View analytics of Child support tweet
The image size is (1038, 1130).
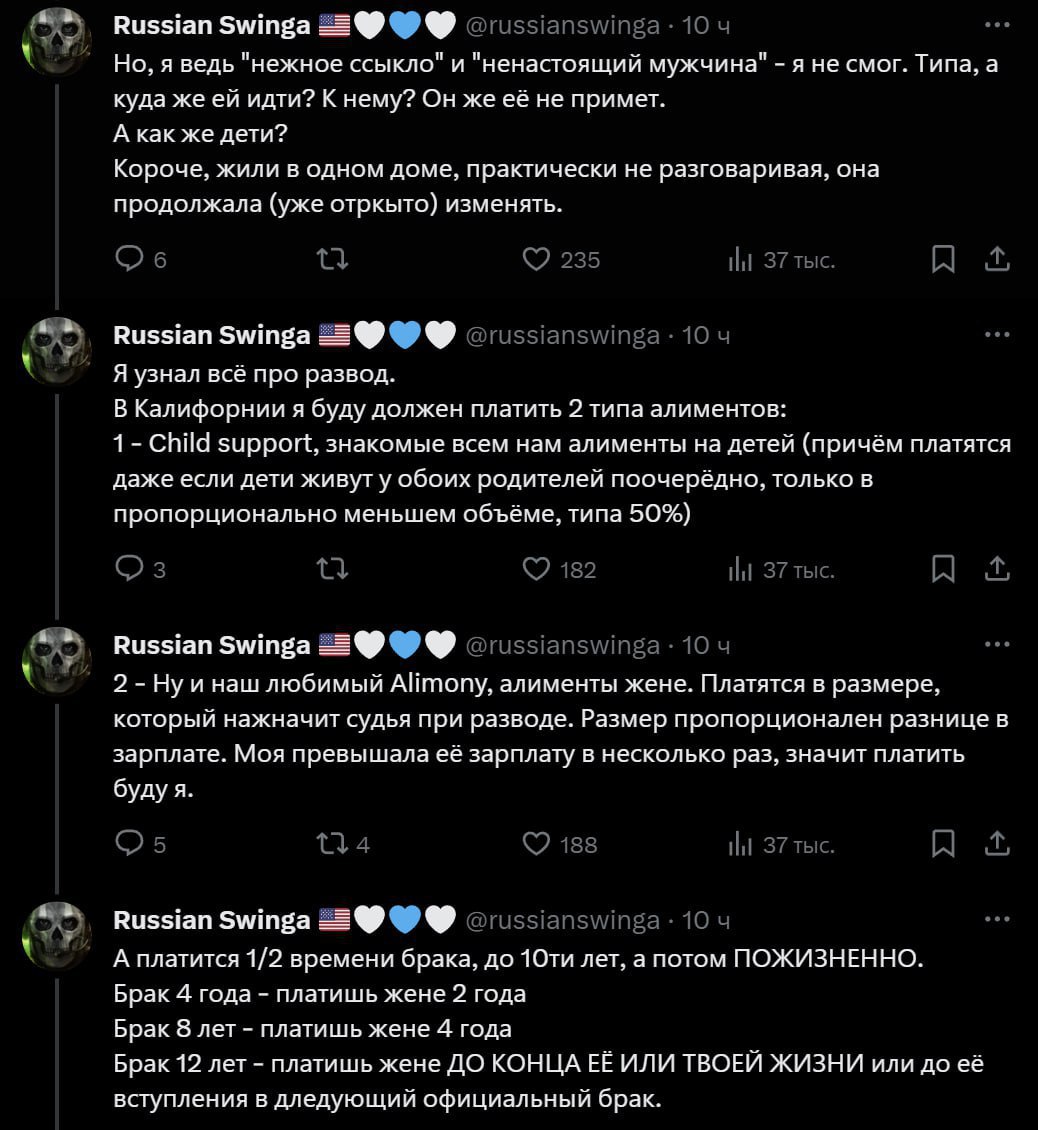739,570
